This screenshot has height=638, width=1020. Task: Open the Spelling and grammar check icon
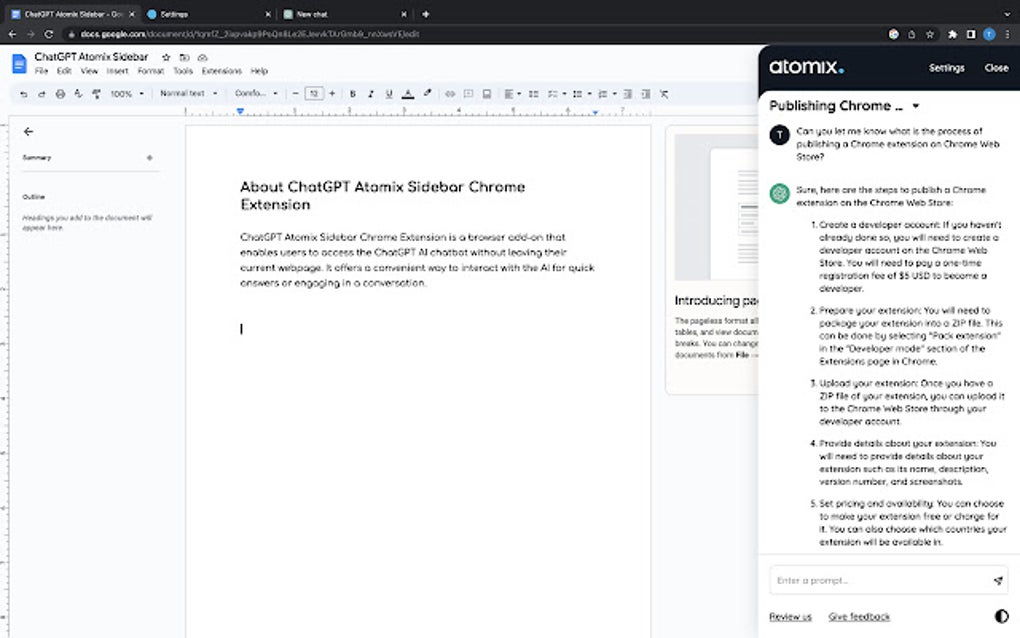click(78, 93)
